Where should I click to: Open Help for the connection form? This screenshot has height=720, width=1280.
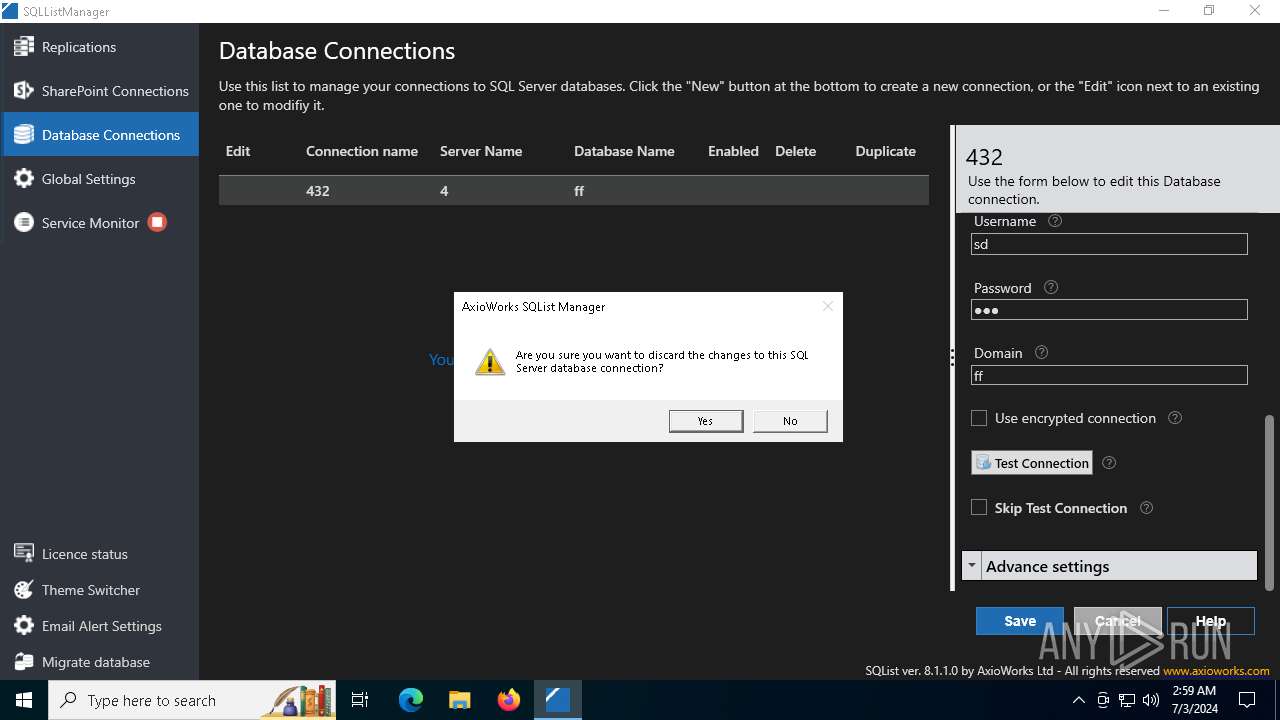[x=1210, y=621]
